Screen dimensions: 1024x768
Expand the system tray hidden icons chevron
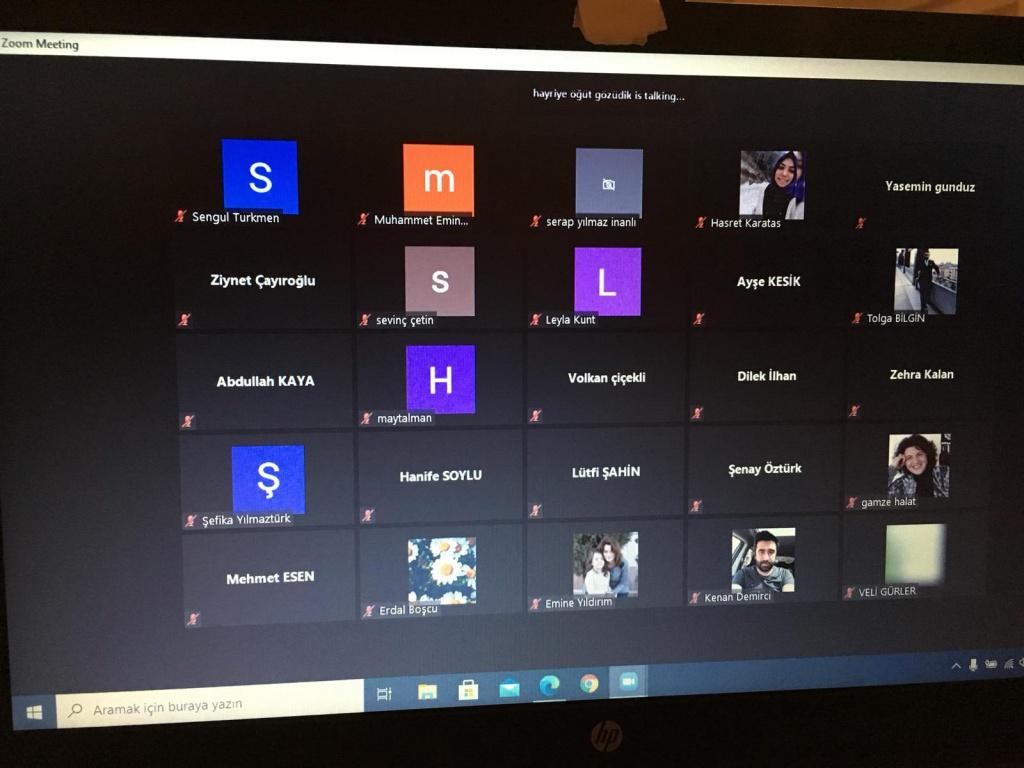click(956, 666)
